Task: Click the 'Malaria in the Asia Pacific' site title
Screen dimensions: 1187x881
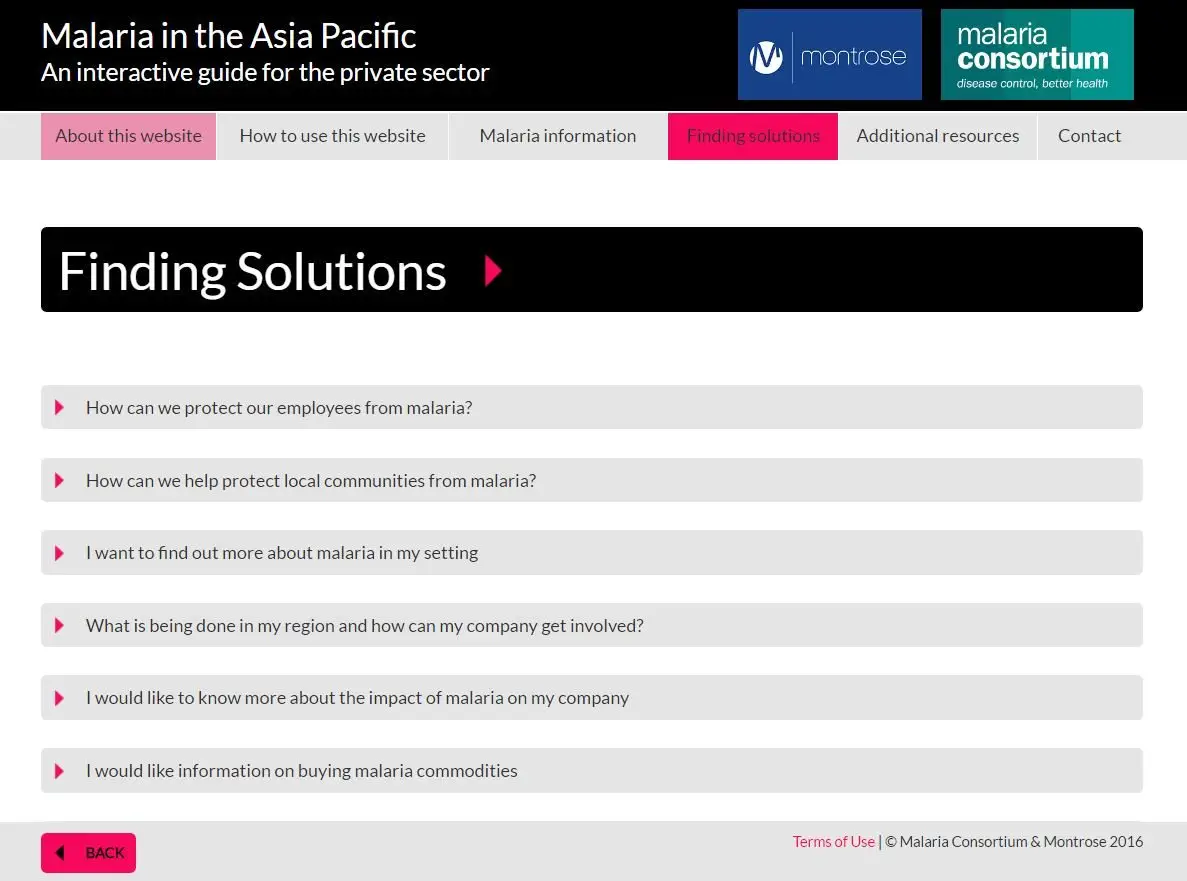Action: [x=229, y=36]
